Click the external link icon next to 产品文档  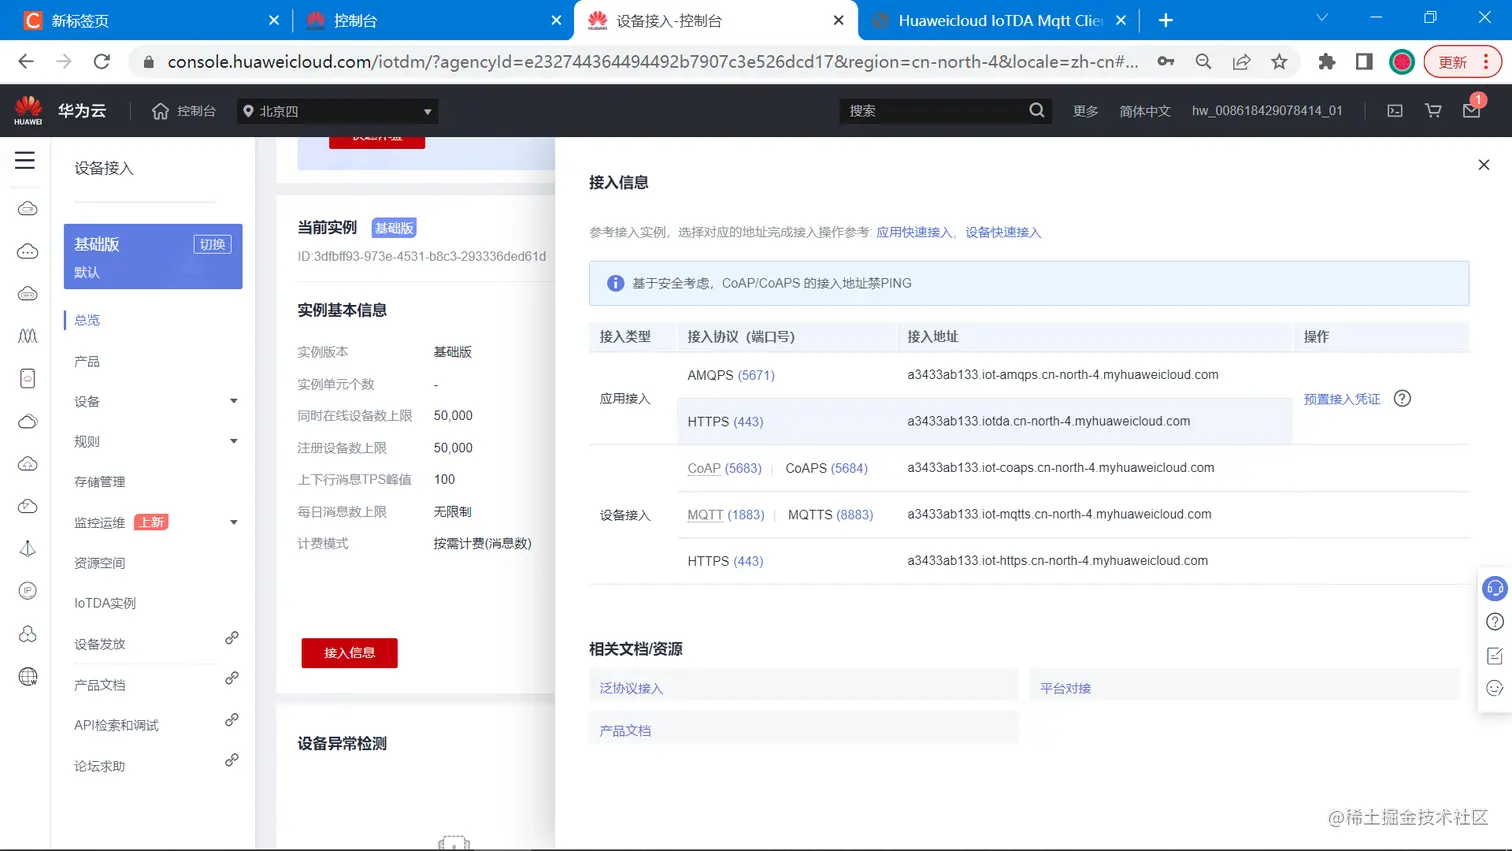(231, 678)
